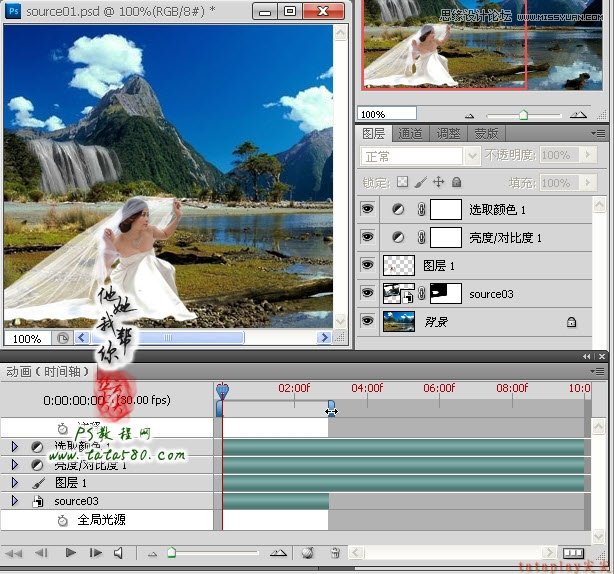Jump to the first frame of animation
Screen dimensions: 614x574
pyautogui.click(x=14, y=552)
